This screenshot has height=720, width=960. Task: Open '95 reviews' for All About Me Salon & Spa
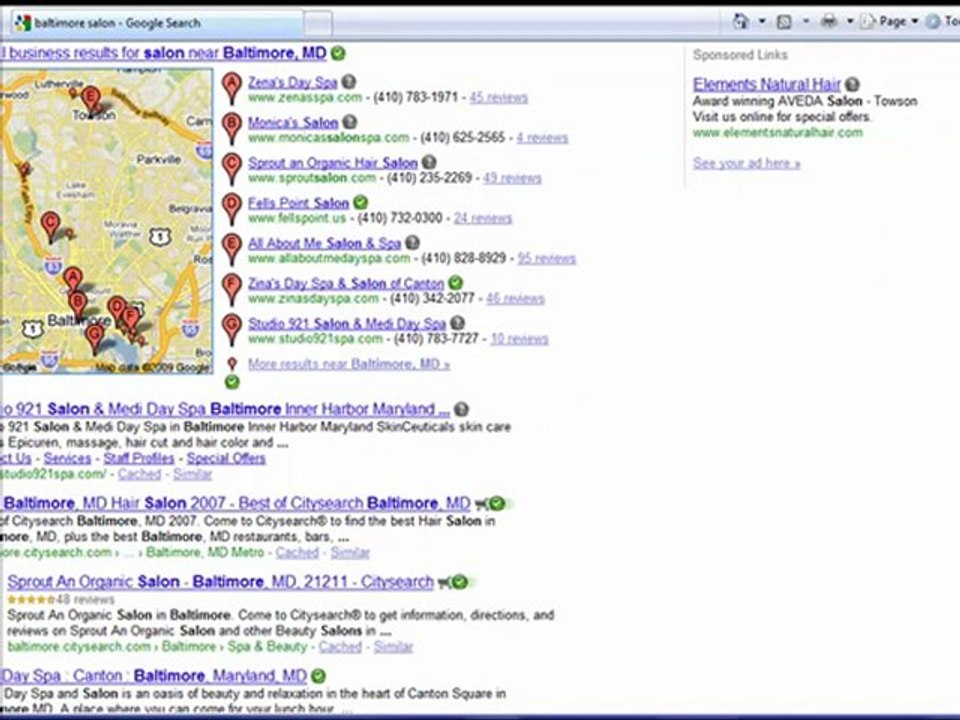[x=547, y=258]
